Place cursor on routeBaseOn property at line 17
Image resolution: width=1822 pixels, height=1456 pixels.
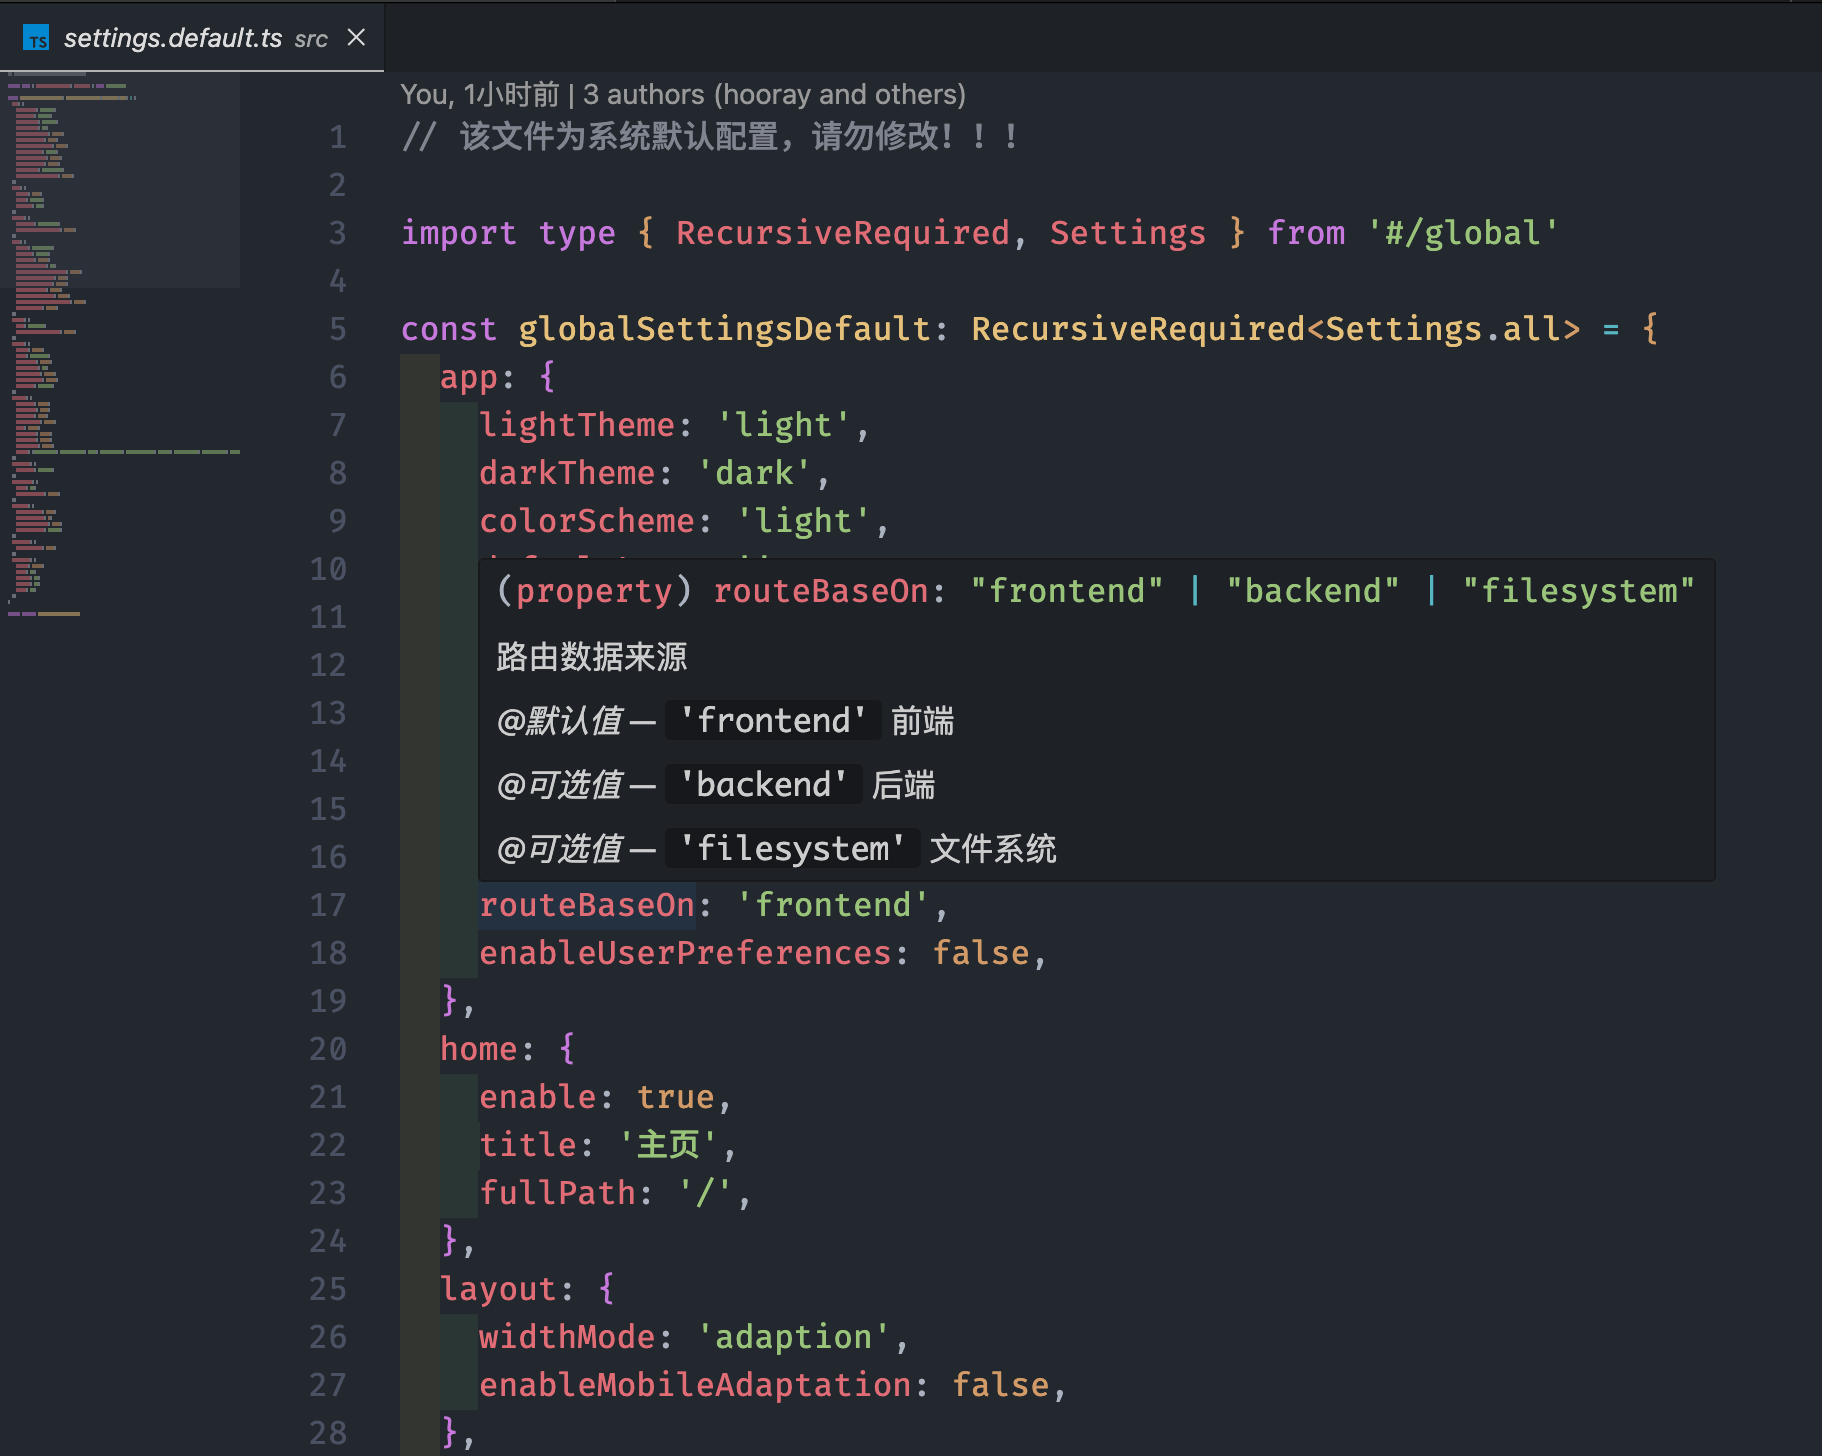586,905
